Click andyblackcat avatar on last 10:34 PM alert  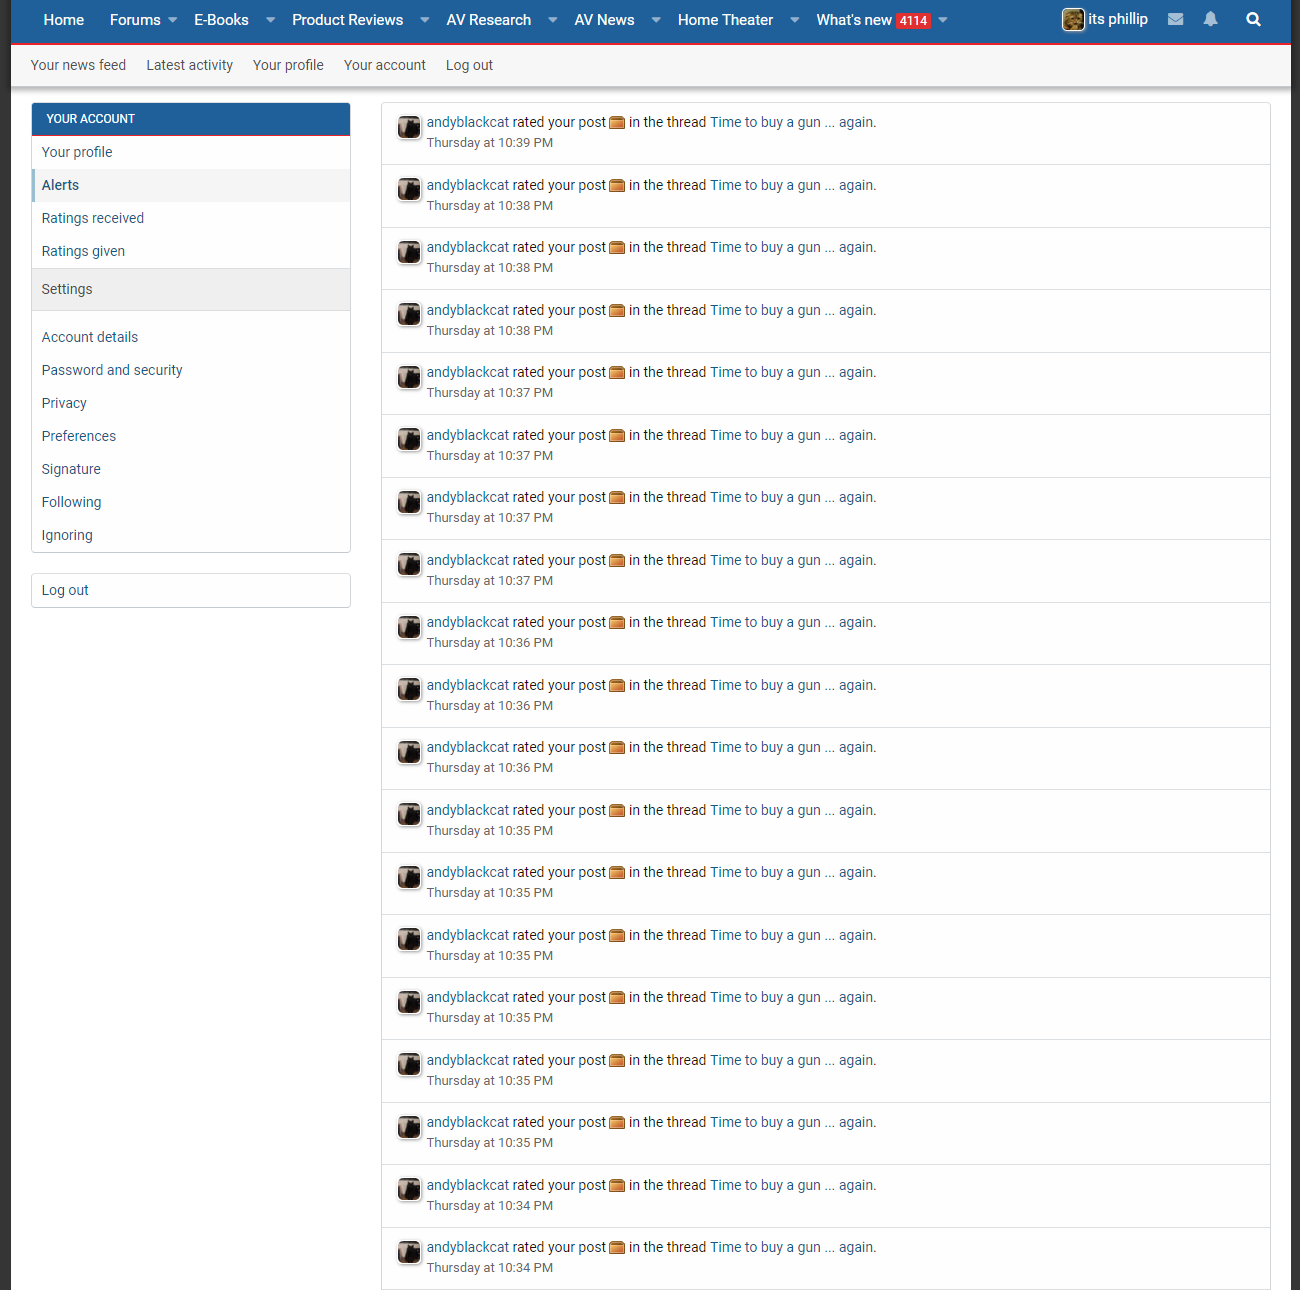click(409, 1252)
